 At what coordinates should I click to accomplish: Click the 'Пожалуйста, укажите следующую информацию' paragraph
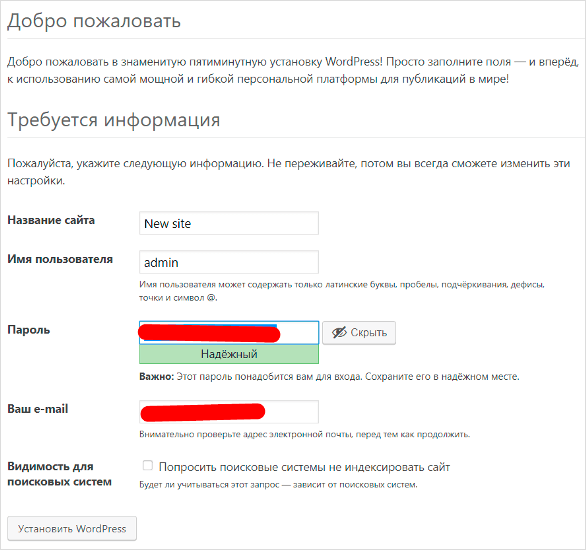click(x=289, y=172)
